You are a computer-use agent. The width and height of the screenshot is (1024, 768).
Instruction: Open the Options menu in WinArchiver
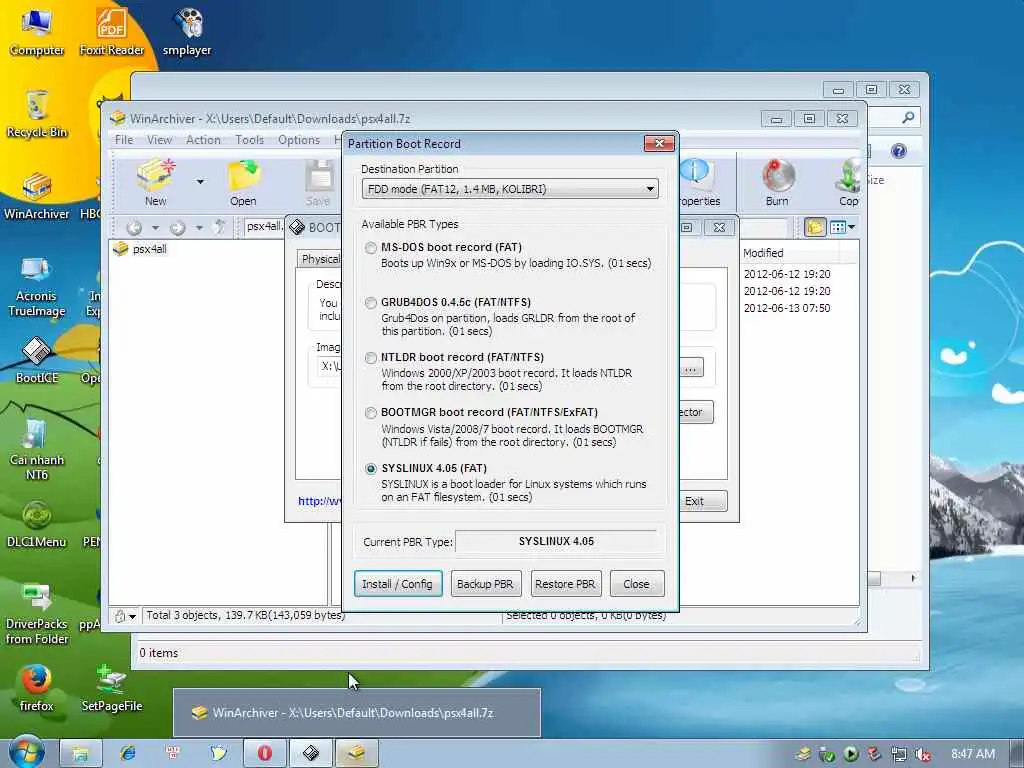298,140
